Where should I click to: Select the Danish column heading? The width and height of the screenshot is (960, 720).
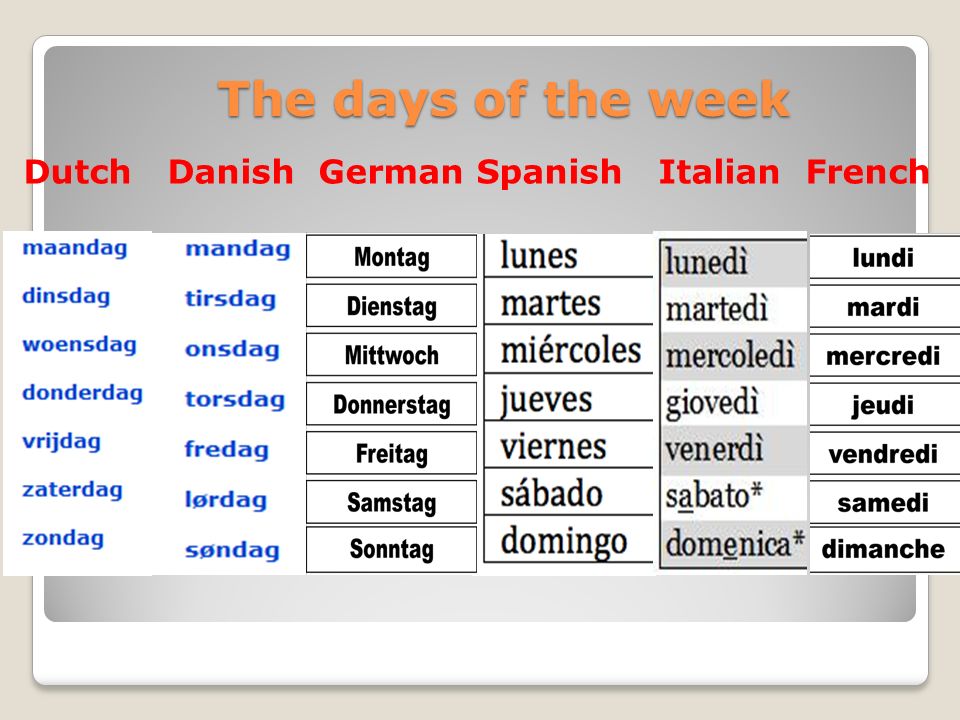231,172
